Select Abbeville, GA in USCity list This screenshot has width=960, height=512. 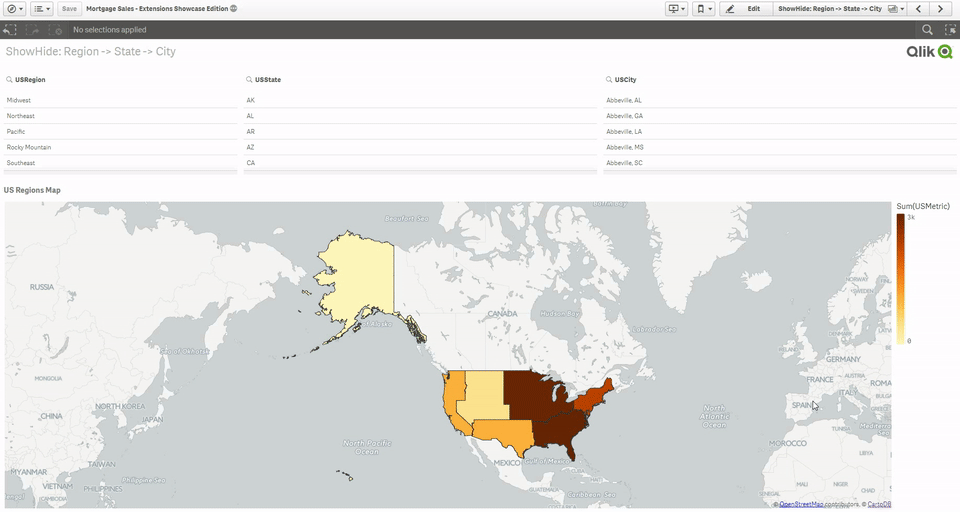coord(779,116)
